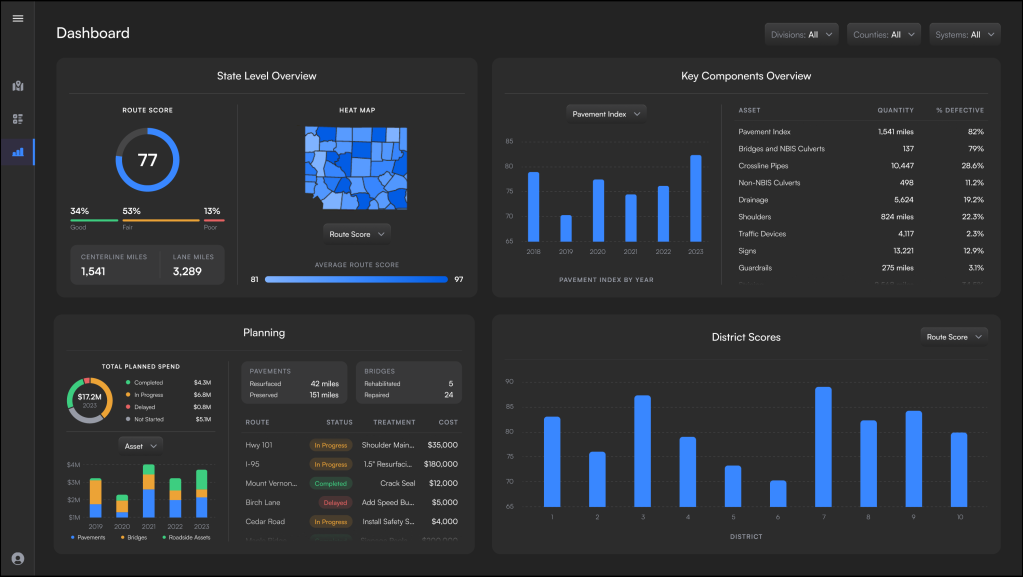Click the user profile icon at bottom left
Image resolution: width=1023 pixels, height=577 pixels.
click(x=17, y=559)
